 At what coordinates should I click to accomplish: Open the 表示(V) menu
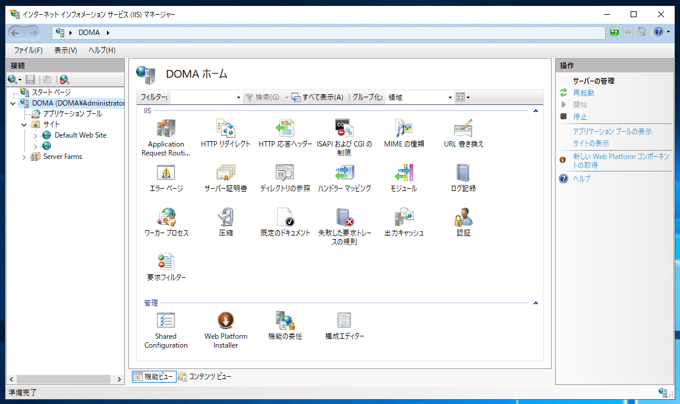pos(65,50)
